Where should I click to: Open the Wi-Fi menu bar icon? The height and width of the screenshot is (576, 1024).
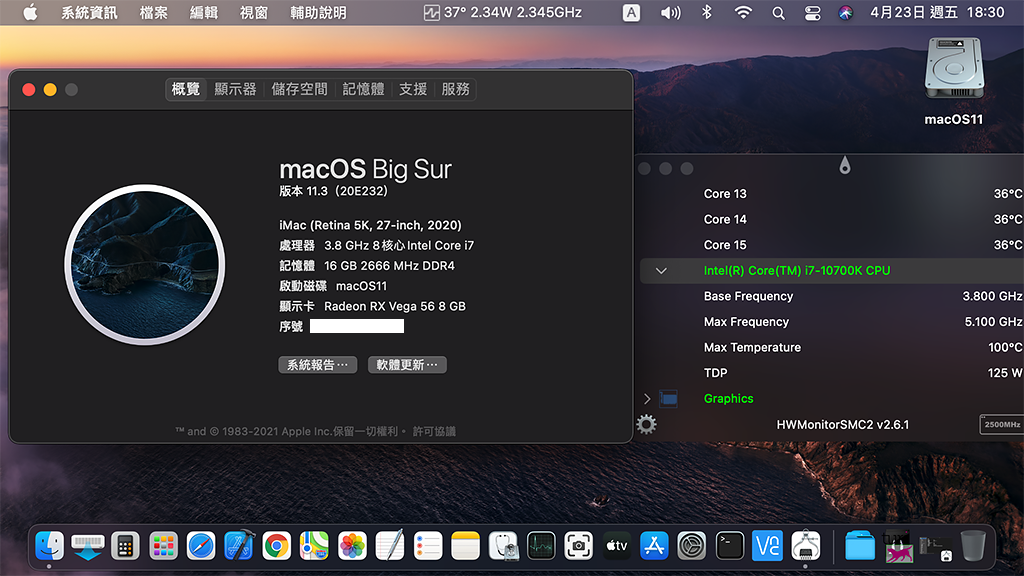[743, 12]
